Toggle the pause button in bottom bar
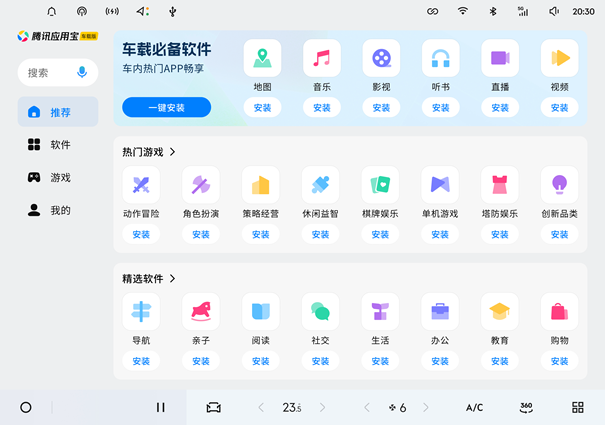605x425 pixels. [x=160, y=408]
